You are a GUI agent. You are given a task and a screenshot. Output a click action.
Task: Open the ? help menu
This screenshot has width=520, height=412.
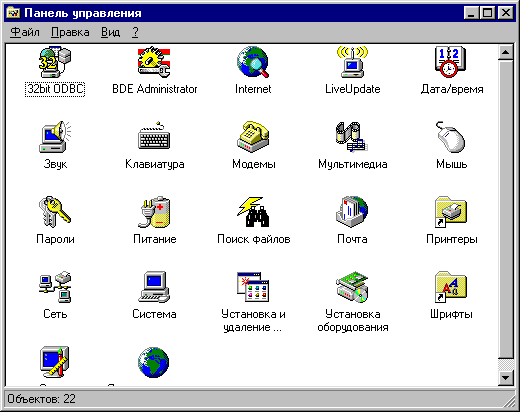135,32
